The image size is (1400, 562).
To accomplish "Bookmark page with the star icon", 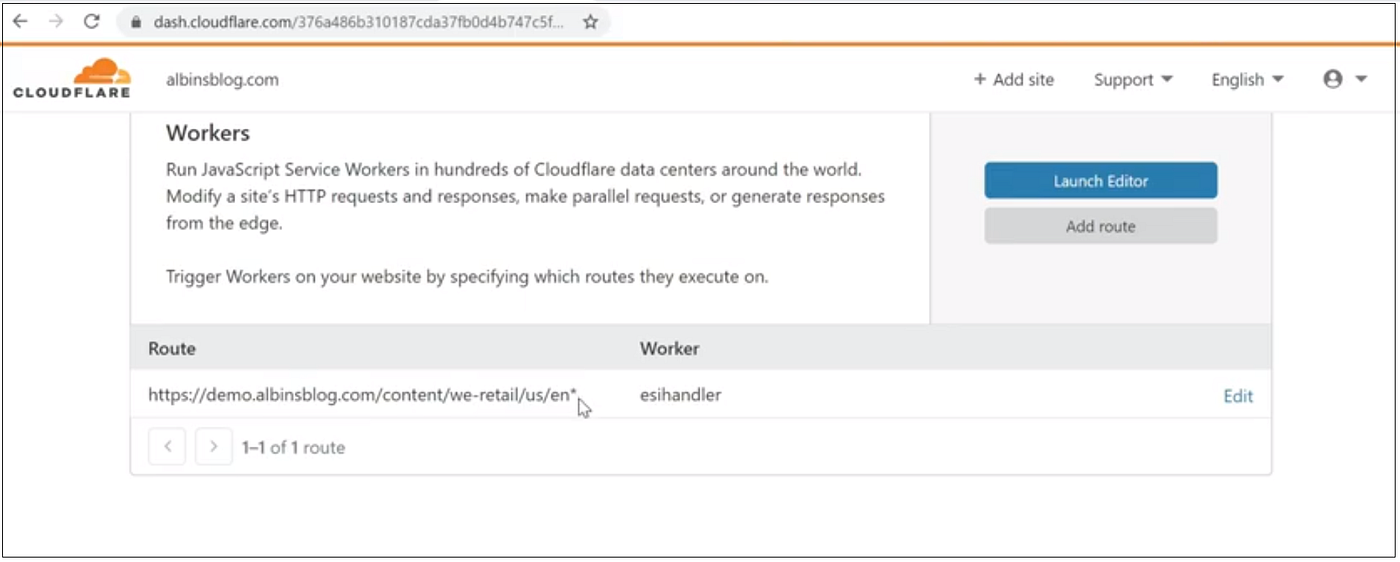I will click(x=590, y=21).
